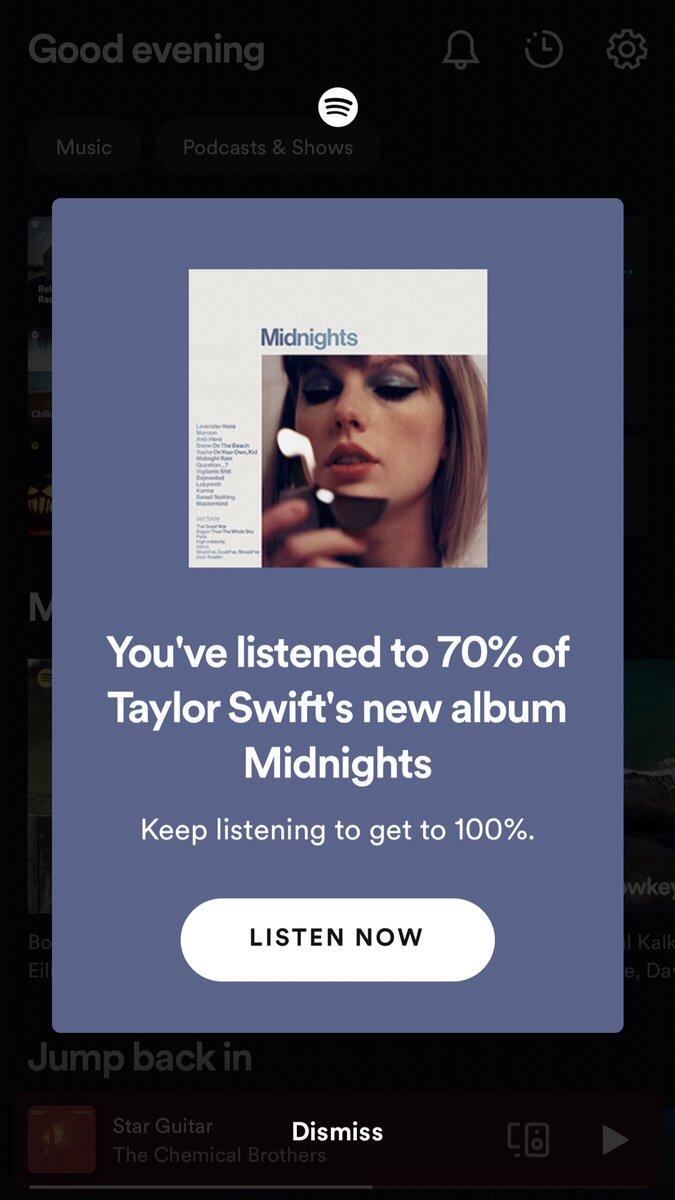
Task: Tap the Good evening greeting header
Action: [x=146, y=50]
